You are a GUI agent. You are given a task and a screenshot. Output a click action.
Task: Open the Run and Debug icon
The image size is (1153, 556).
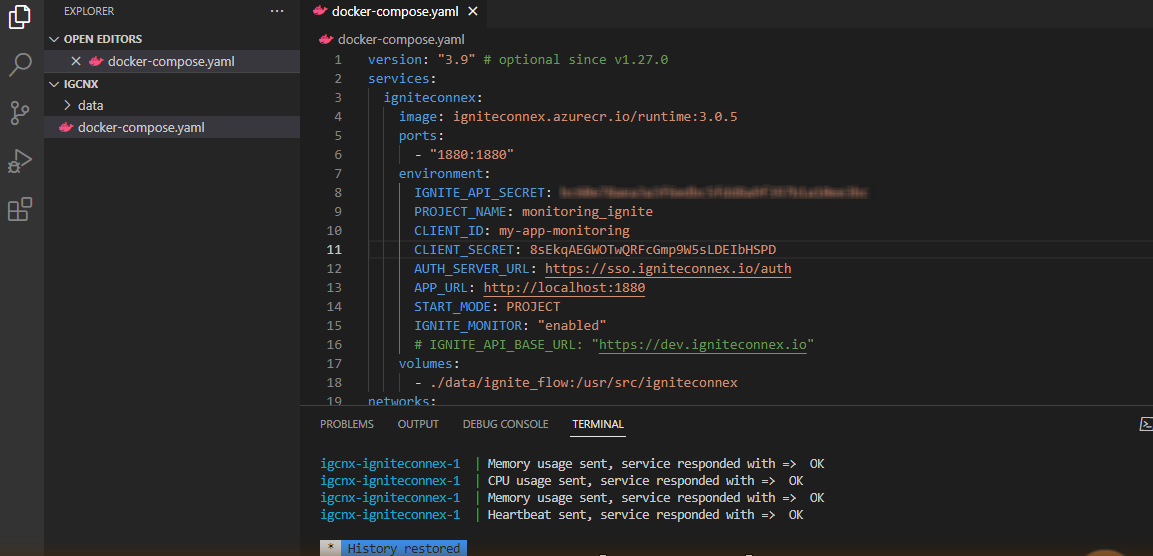pos(20,161)
